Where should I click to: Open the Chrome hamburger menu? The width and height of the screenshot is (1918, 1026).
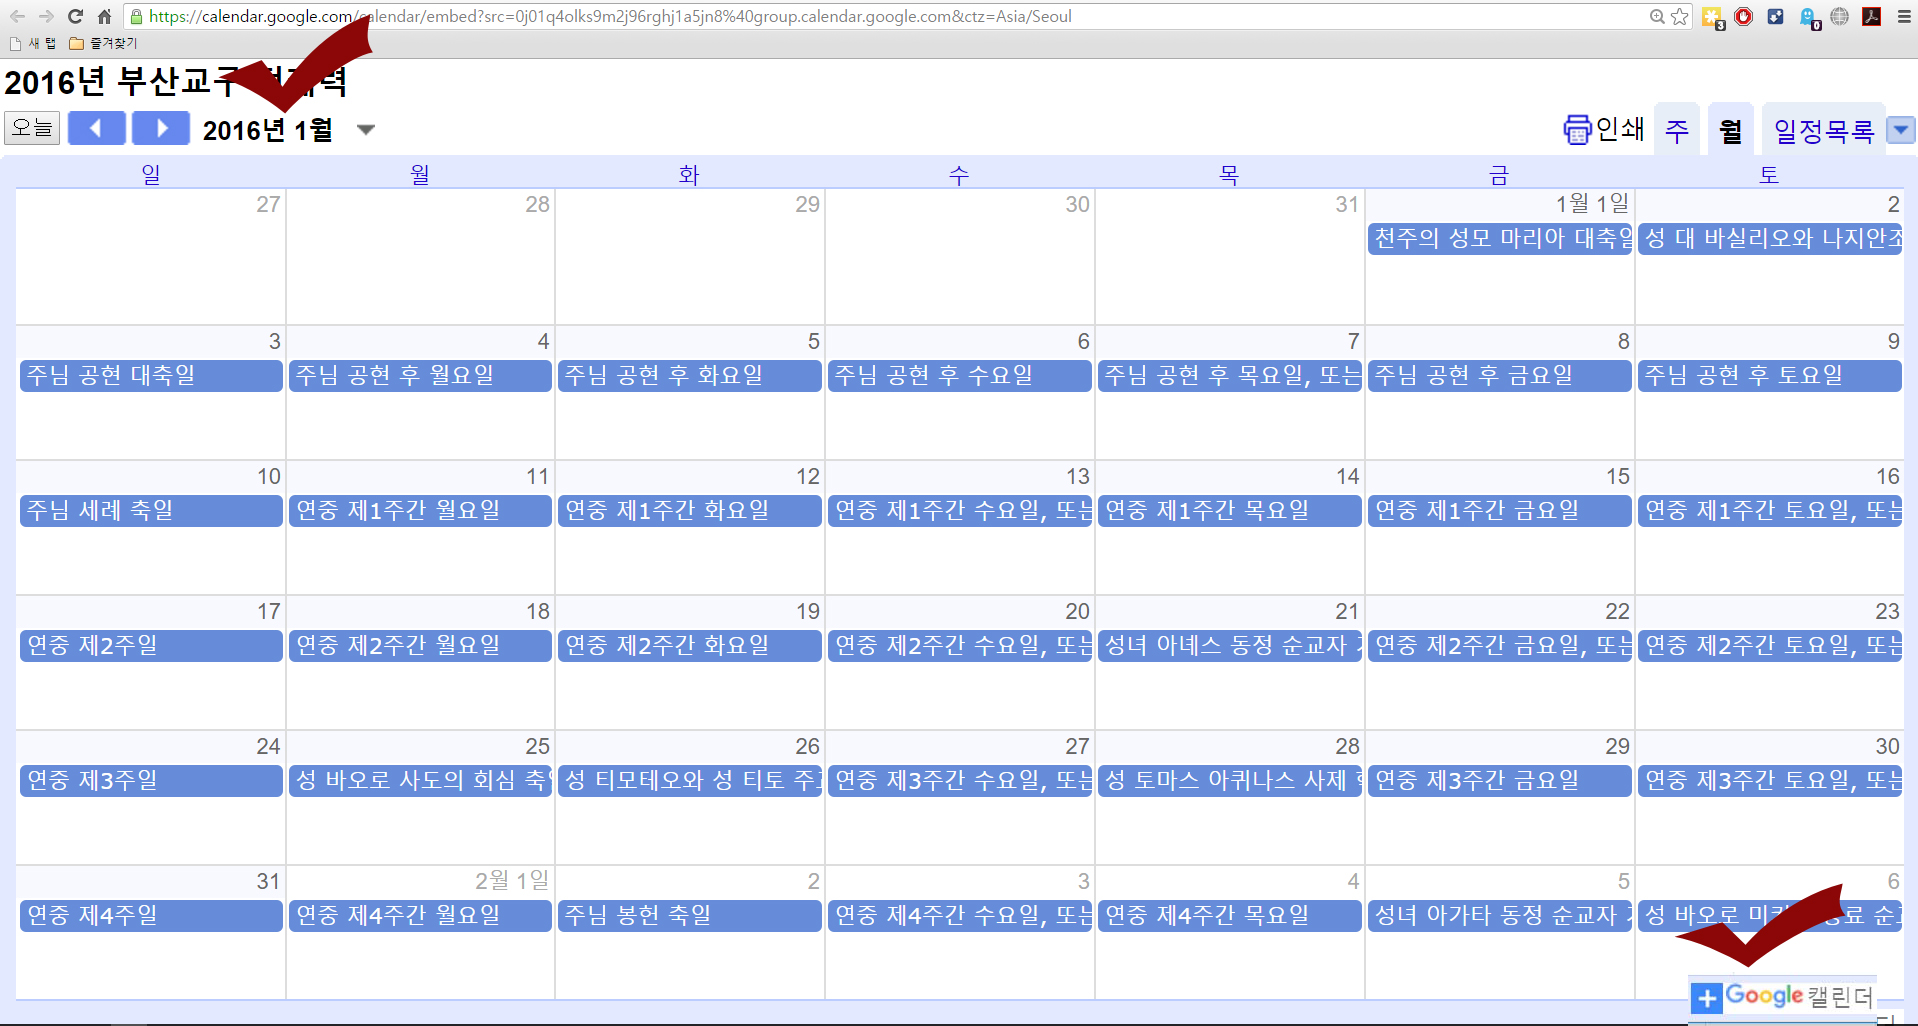pos(1904,17)
